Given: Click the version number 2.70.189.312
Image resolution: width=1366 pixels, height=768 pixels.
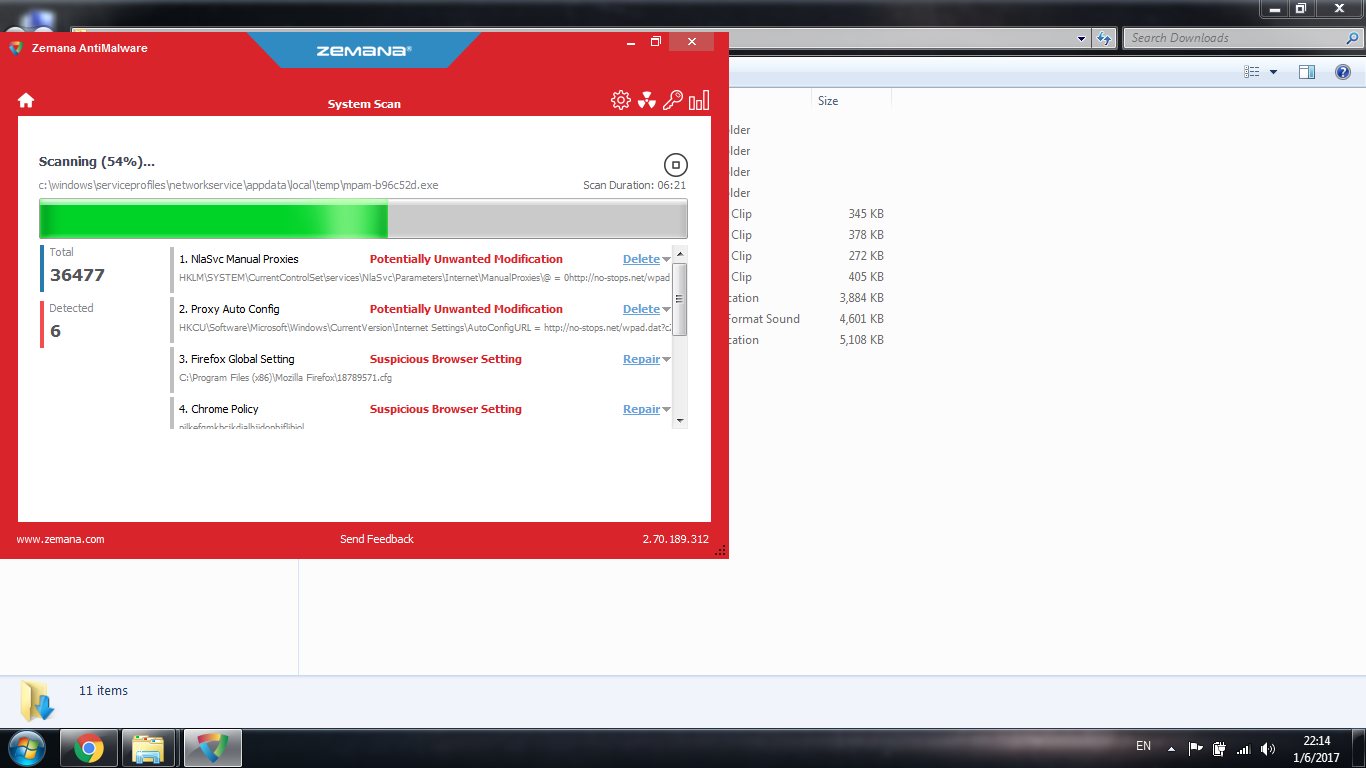Looking at the screenshot, I should (x=675, y=539).
